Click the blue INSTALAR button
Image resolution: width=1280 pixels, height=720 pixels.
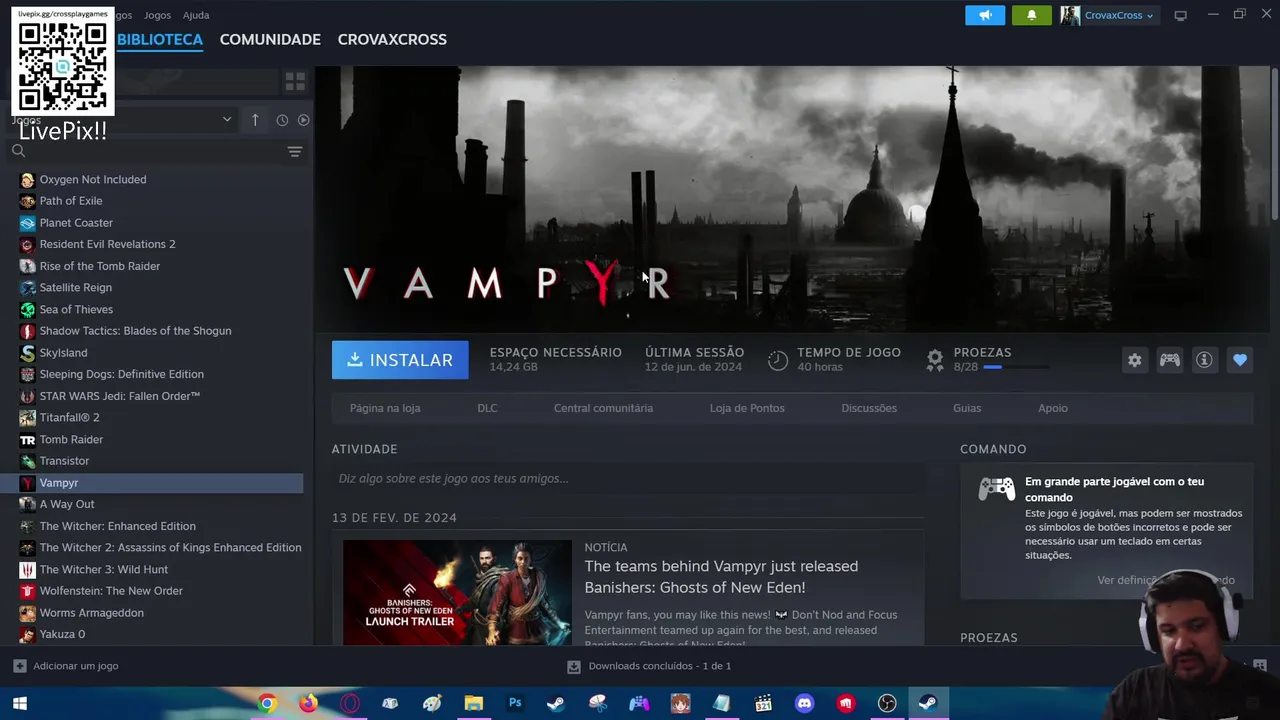tap(400, 360)
